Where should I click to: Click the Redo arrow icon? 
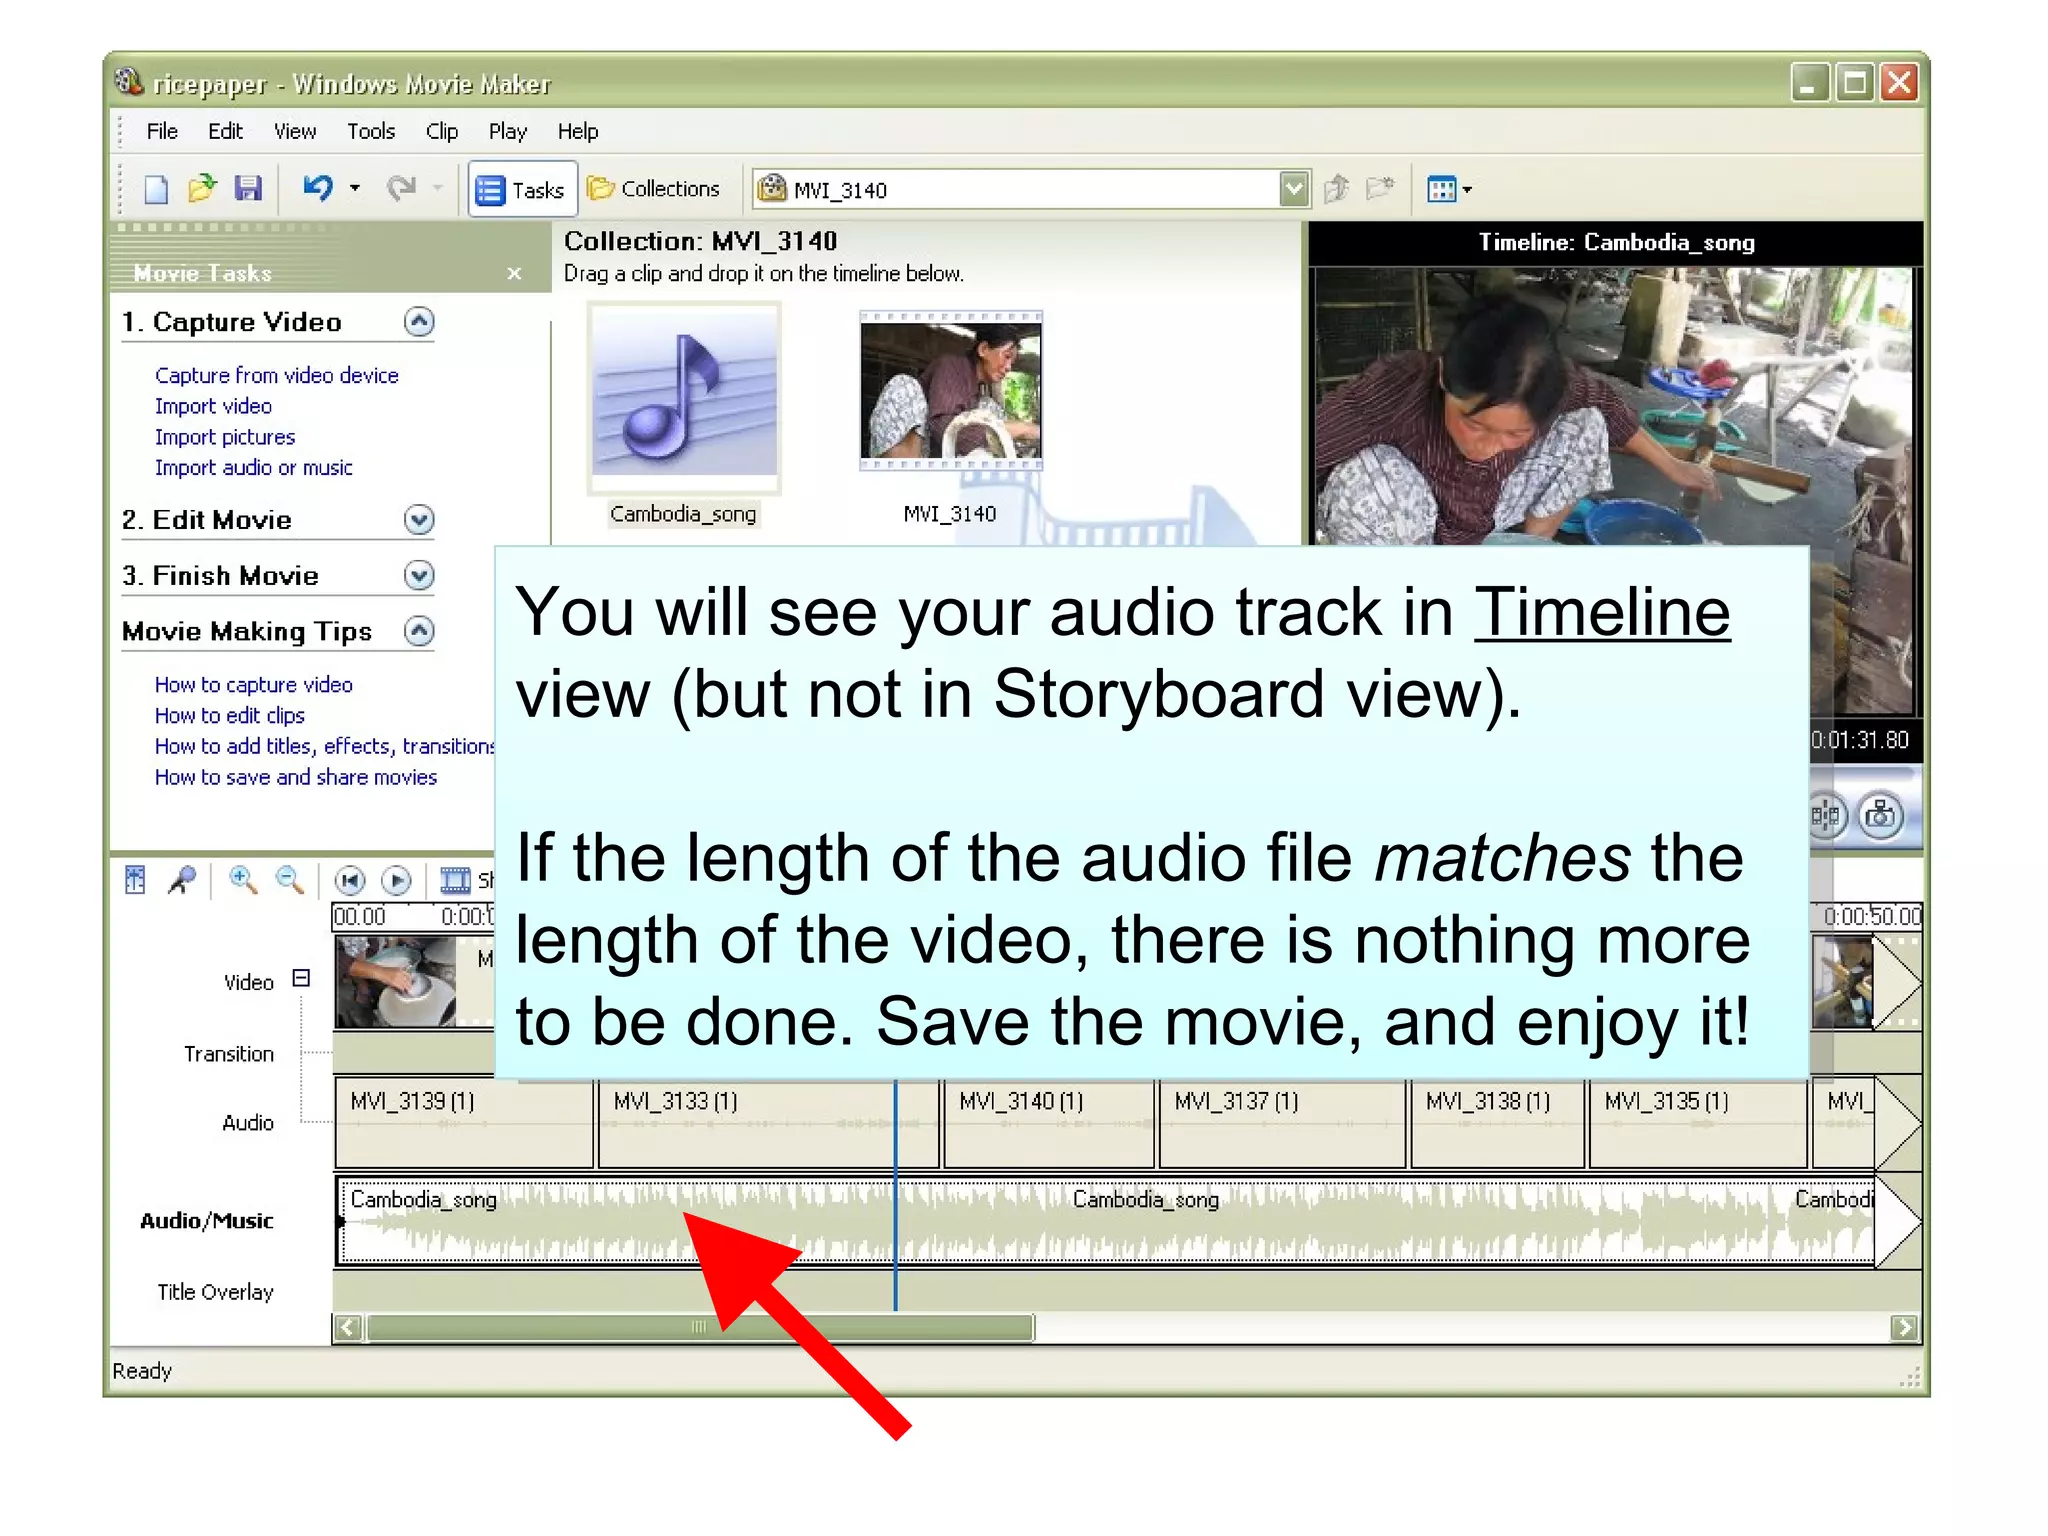[x=401, y=188]
